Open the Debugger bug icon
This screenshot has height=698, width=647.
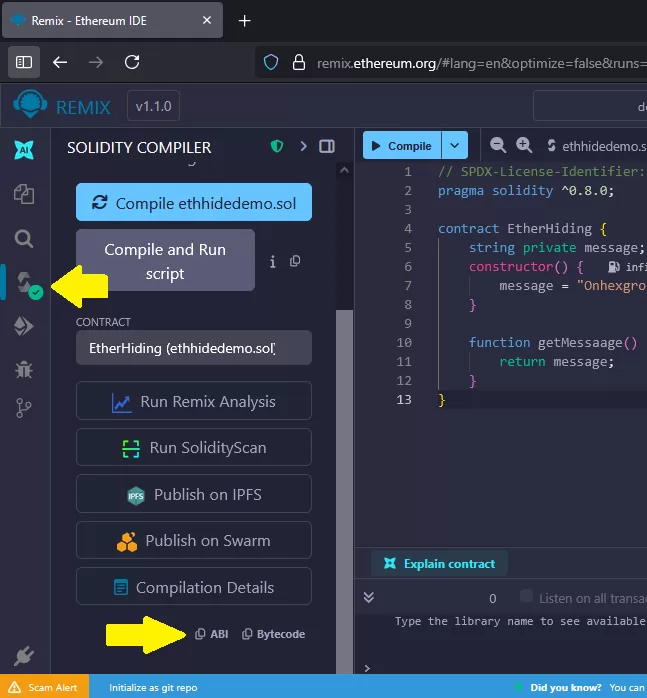(23, 369)
